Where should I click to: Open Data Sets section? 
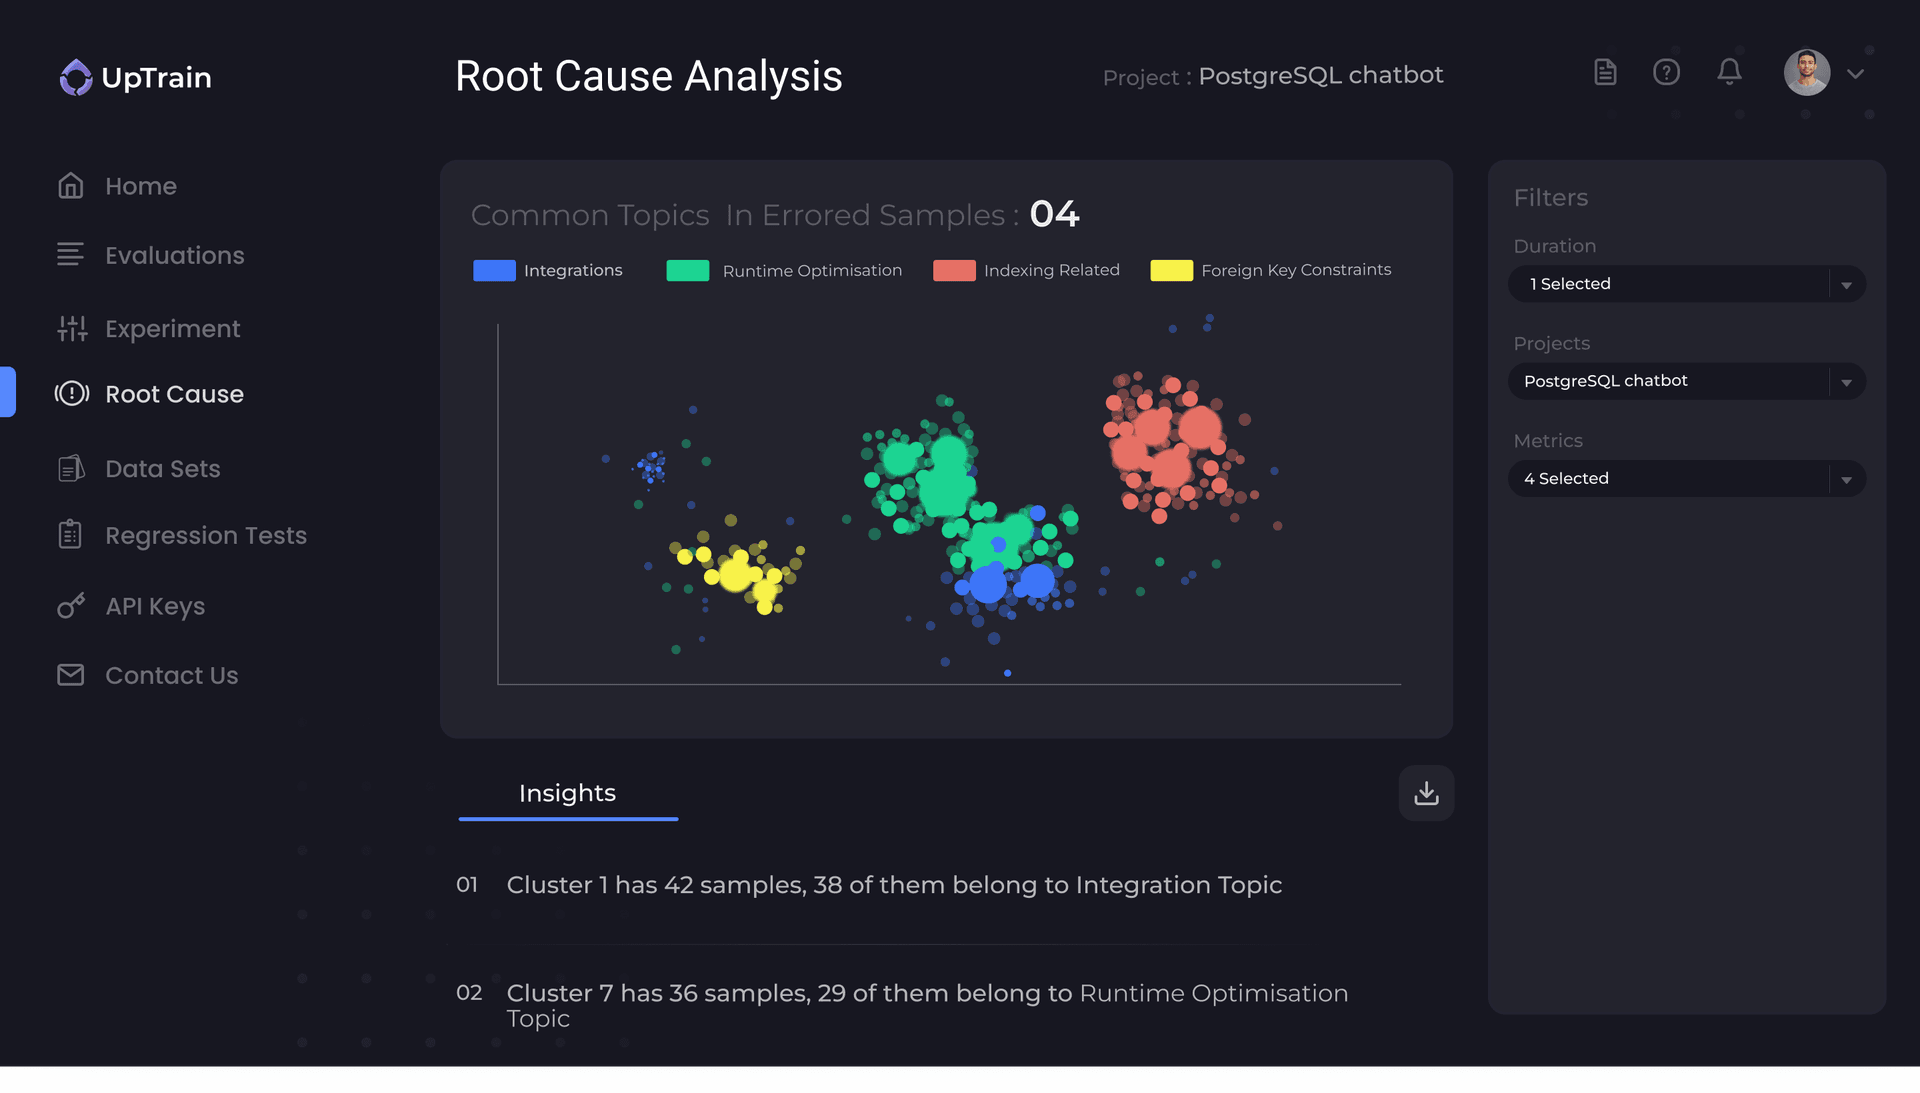[162, 468]
